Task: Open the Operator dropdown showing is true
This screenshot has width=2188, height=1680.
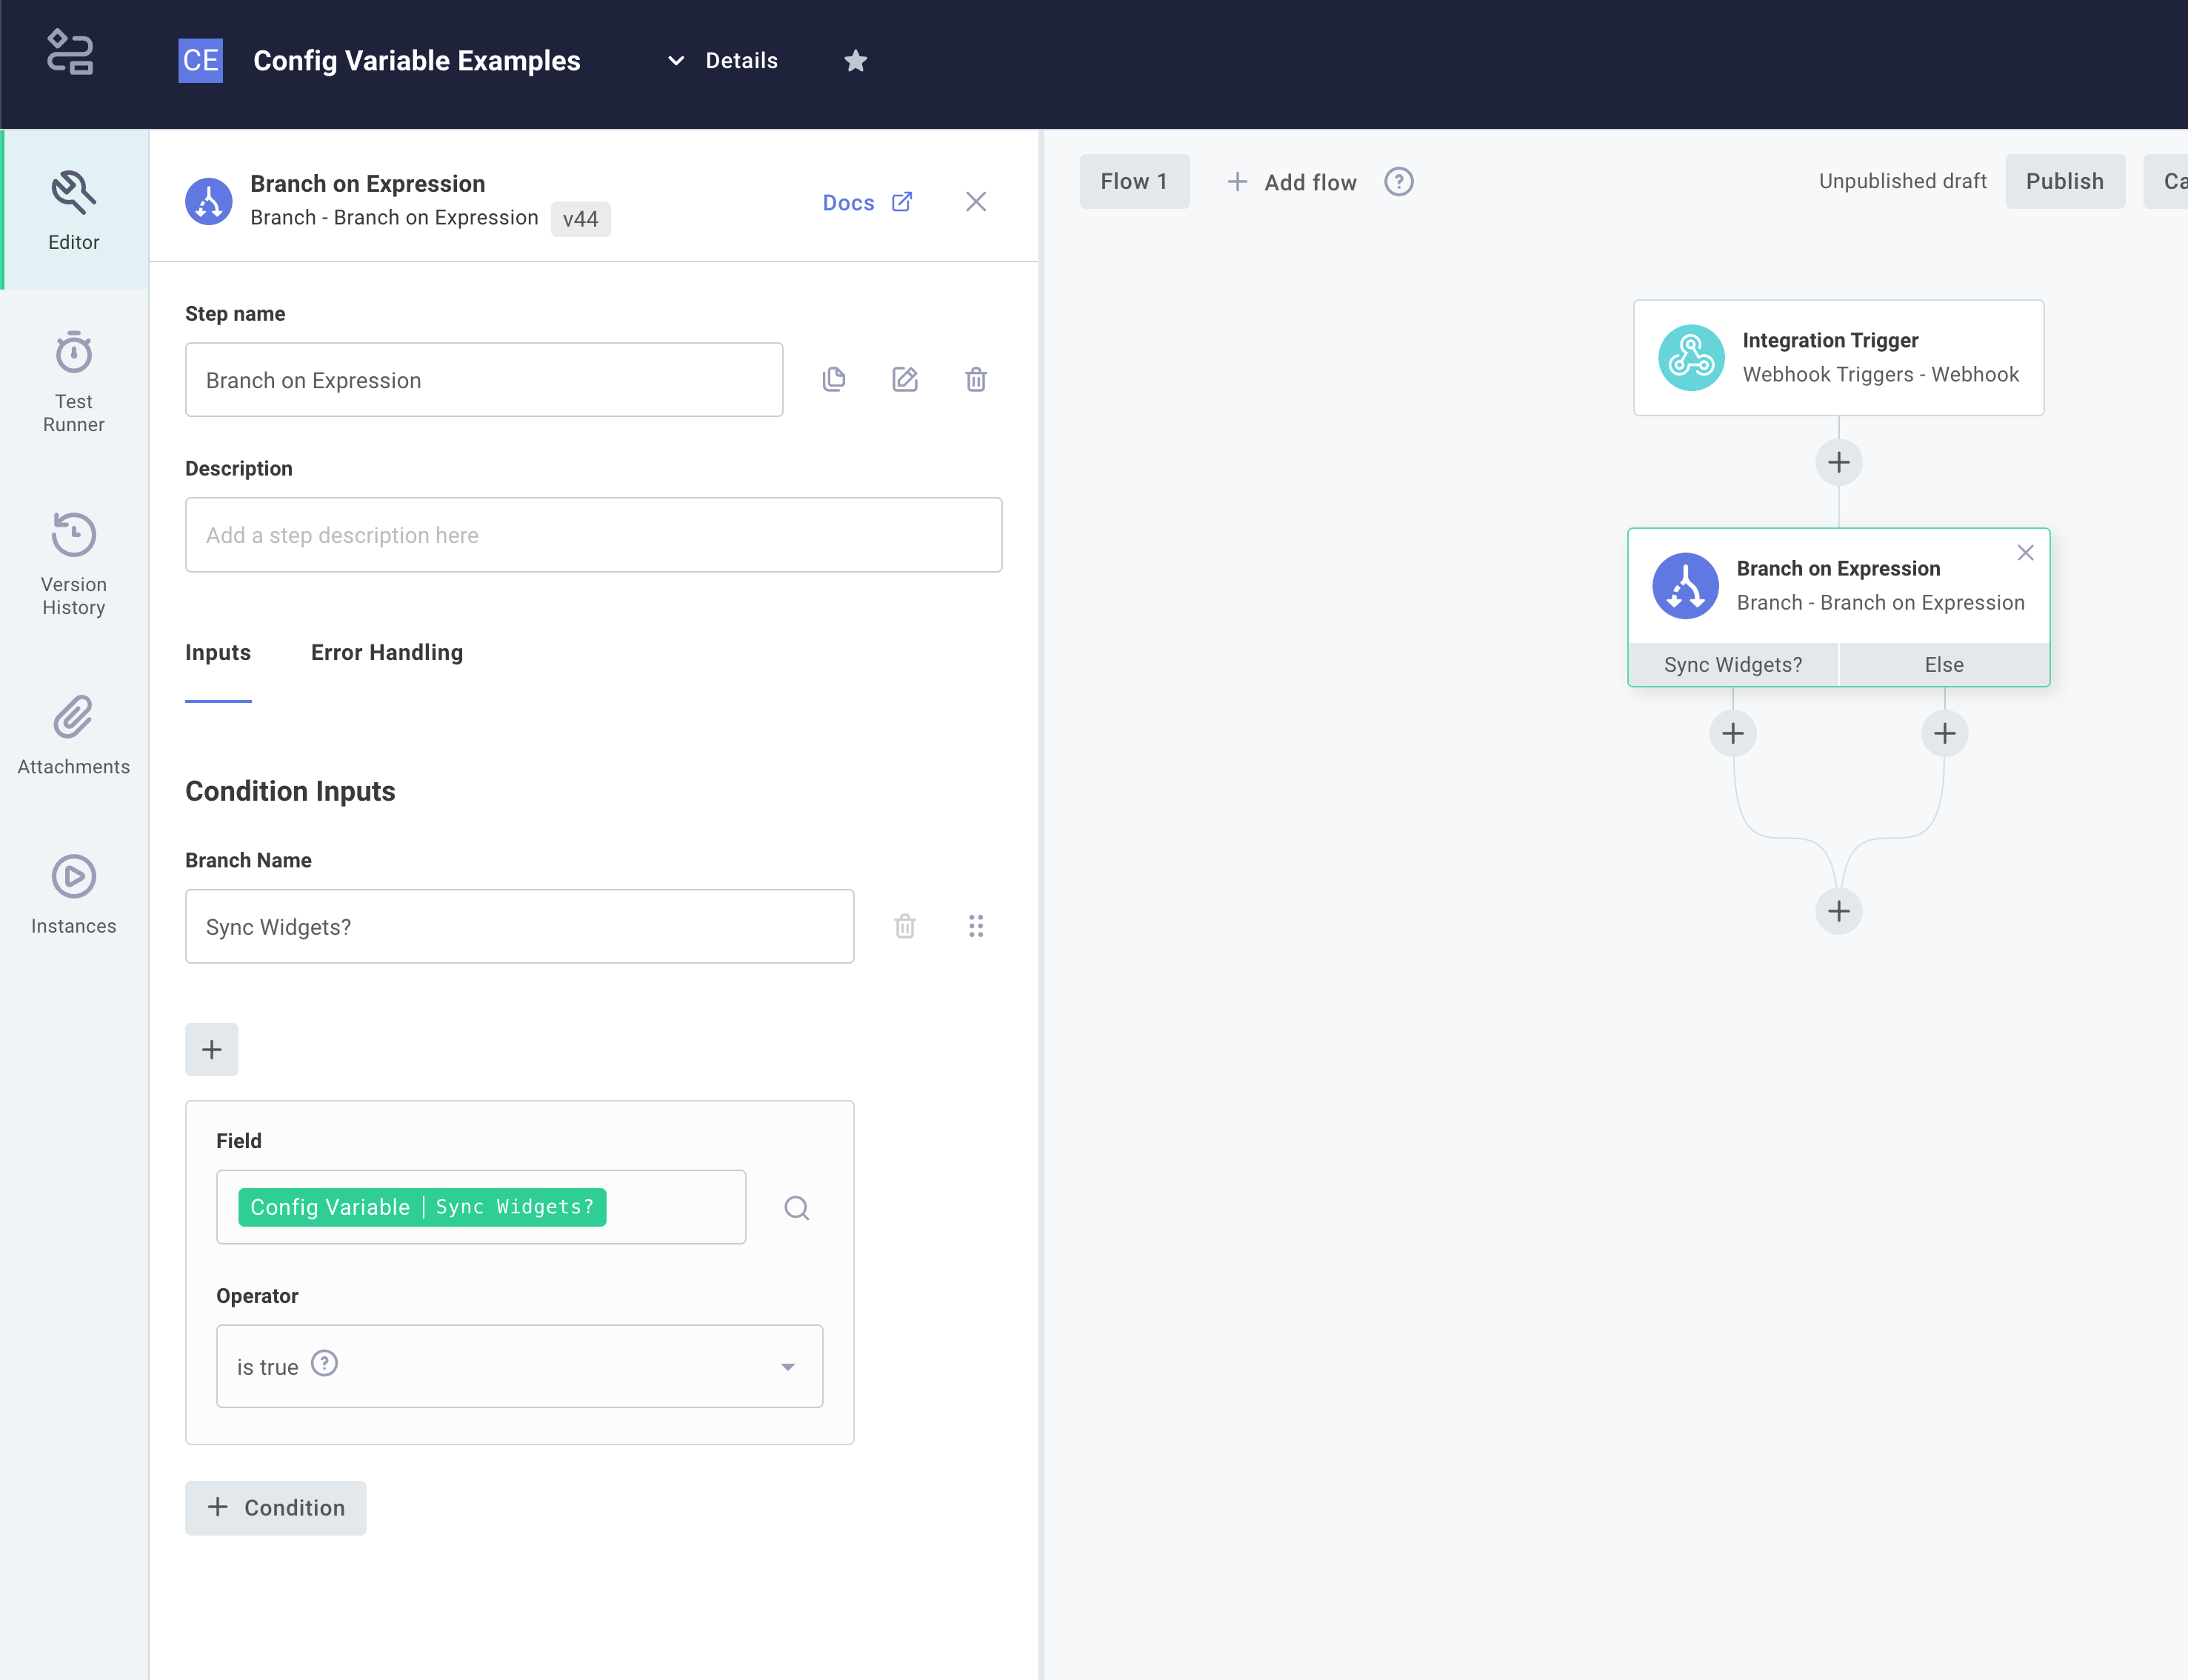Action: (x=519, y=1366)
